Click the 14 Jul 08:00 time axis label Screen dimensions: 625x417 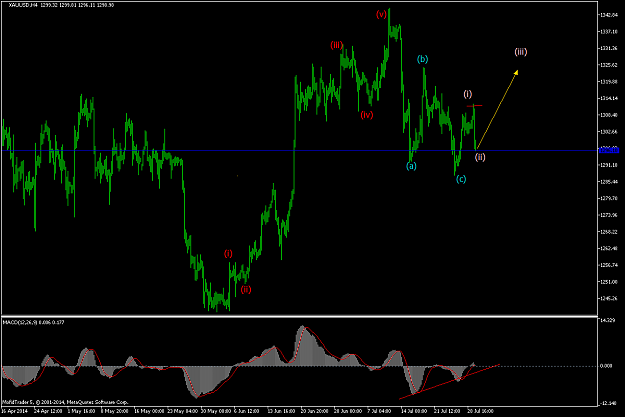pyautogui.click(x=414, y=411)
